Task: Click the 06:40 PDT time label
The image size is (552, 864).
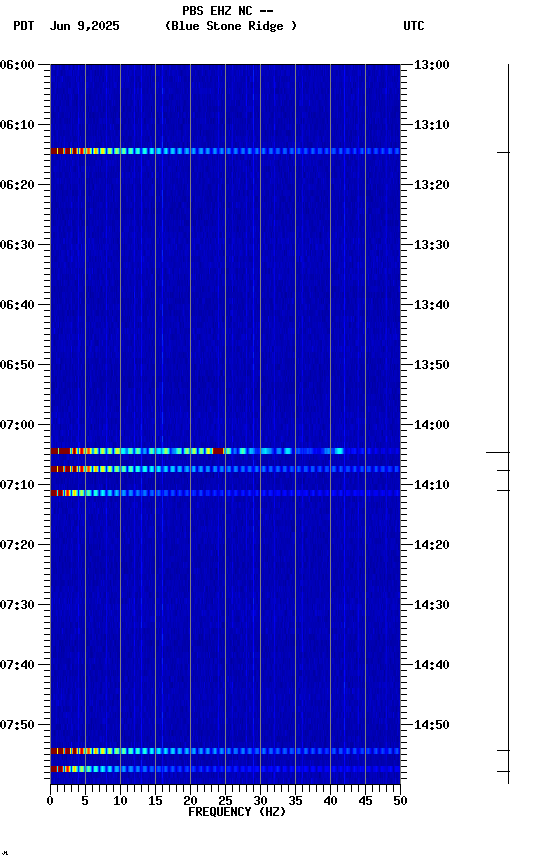Action: click(17, 305)
